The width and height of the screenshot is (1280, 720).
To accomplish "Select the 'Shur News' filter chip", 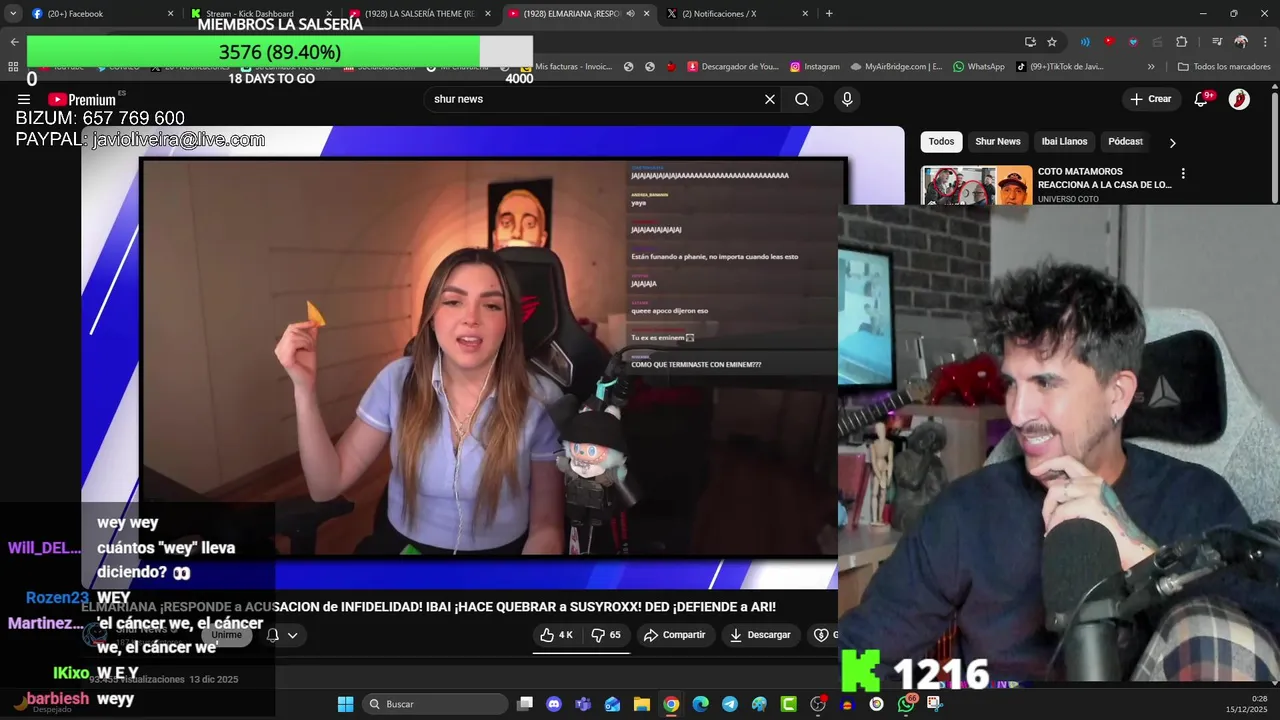I will click(998, 142).
